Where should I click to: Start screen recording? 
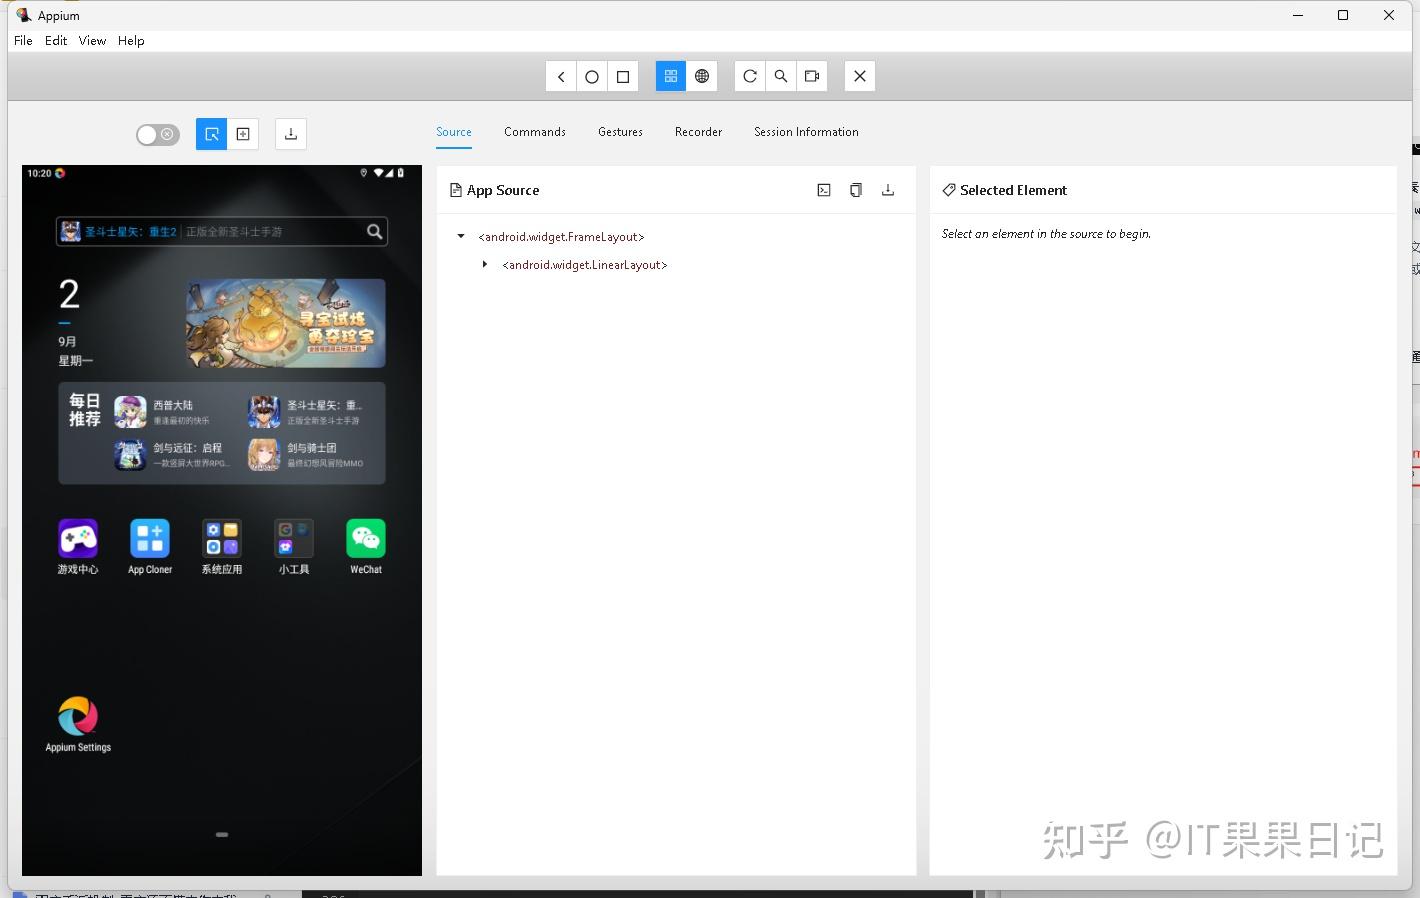point(812,76)
